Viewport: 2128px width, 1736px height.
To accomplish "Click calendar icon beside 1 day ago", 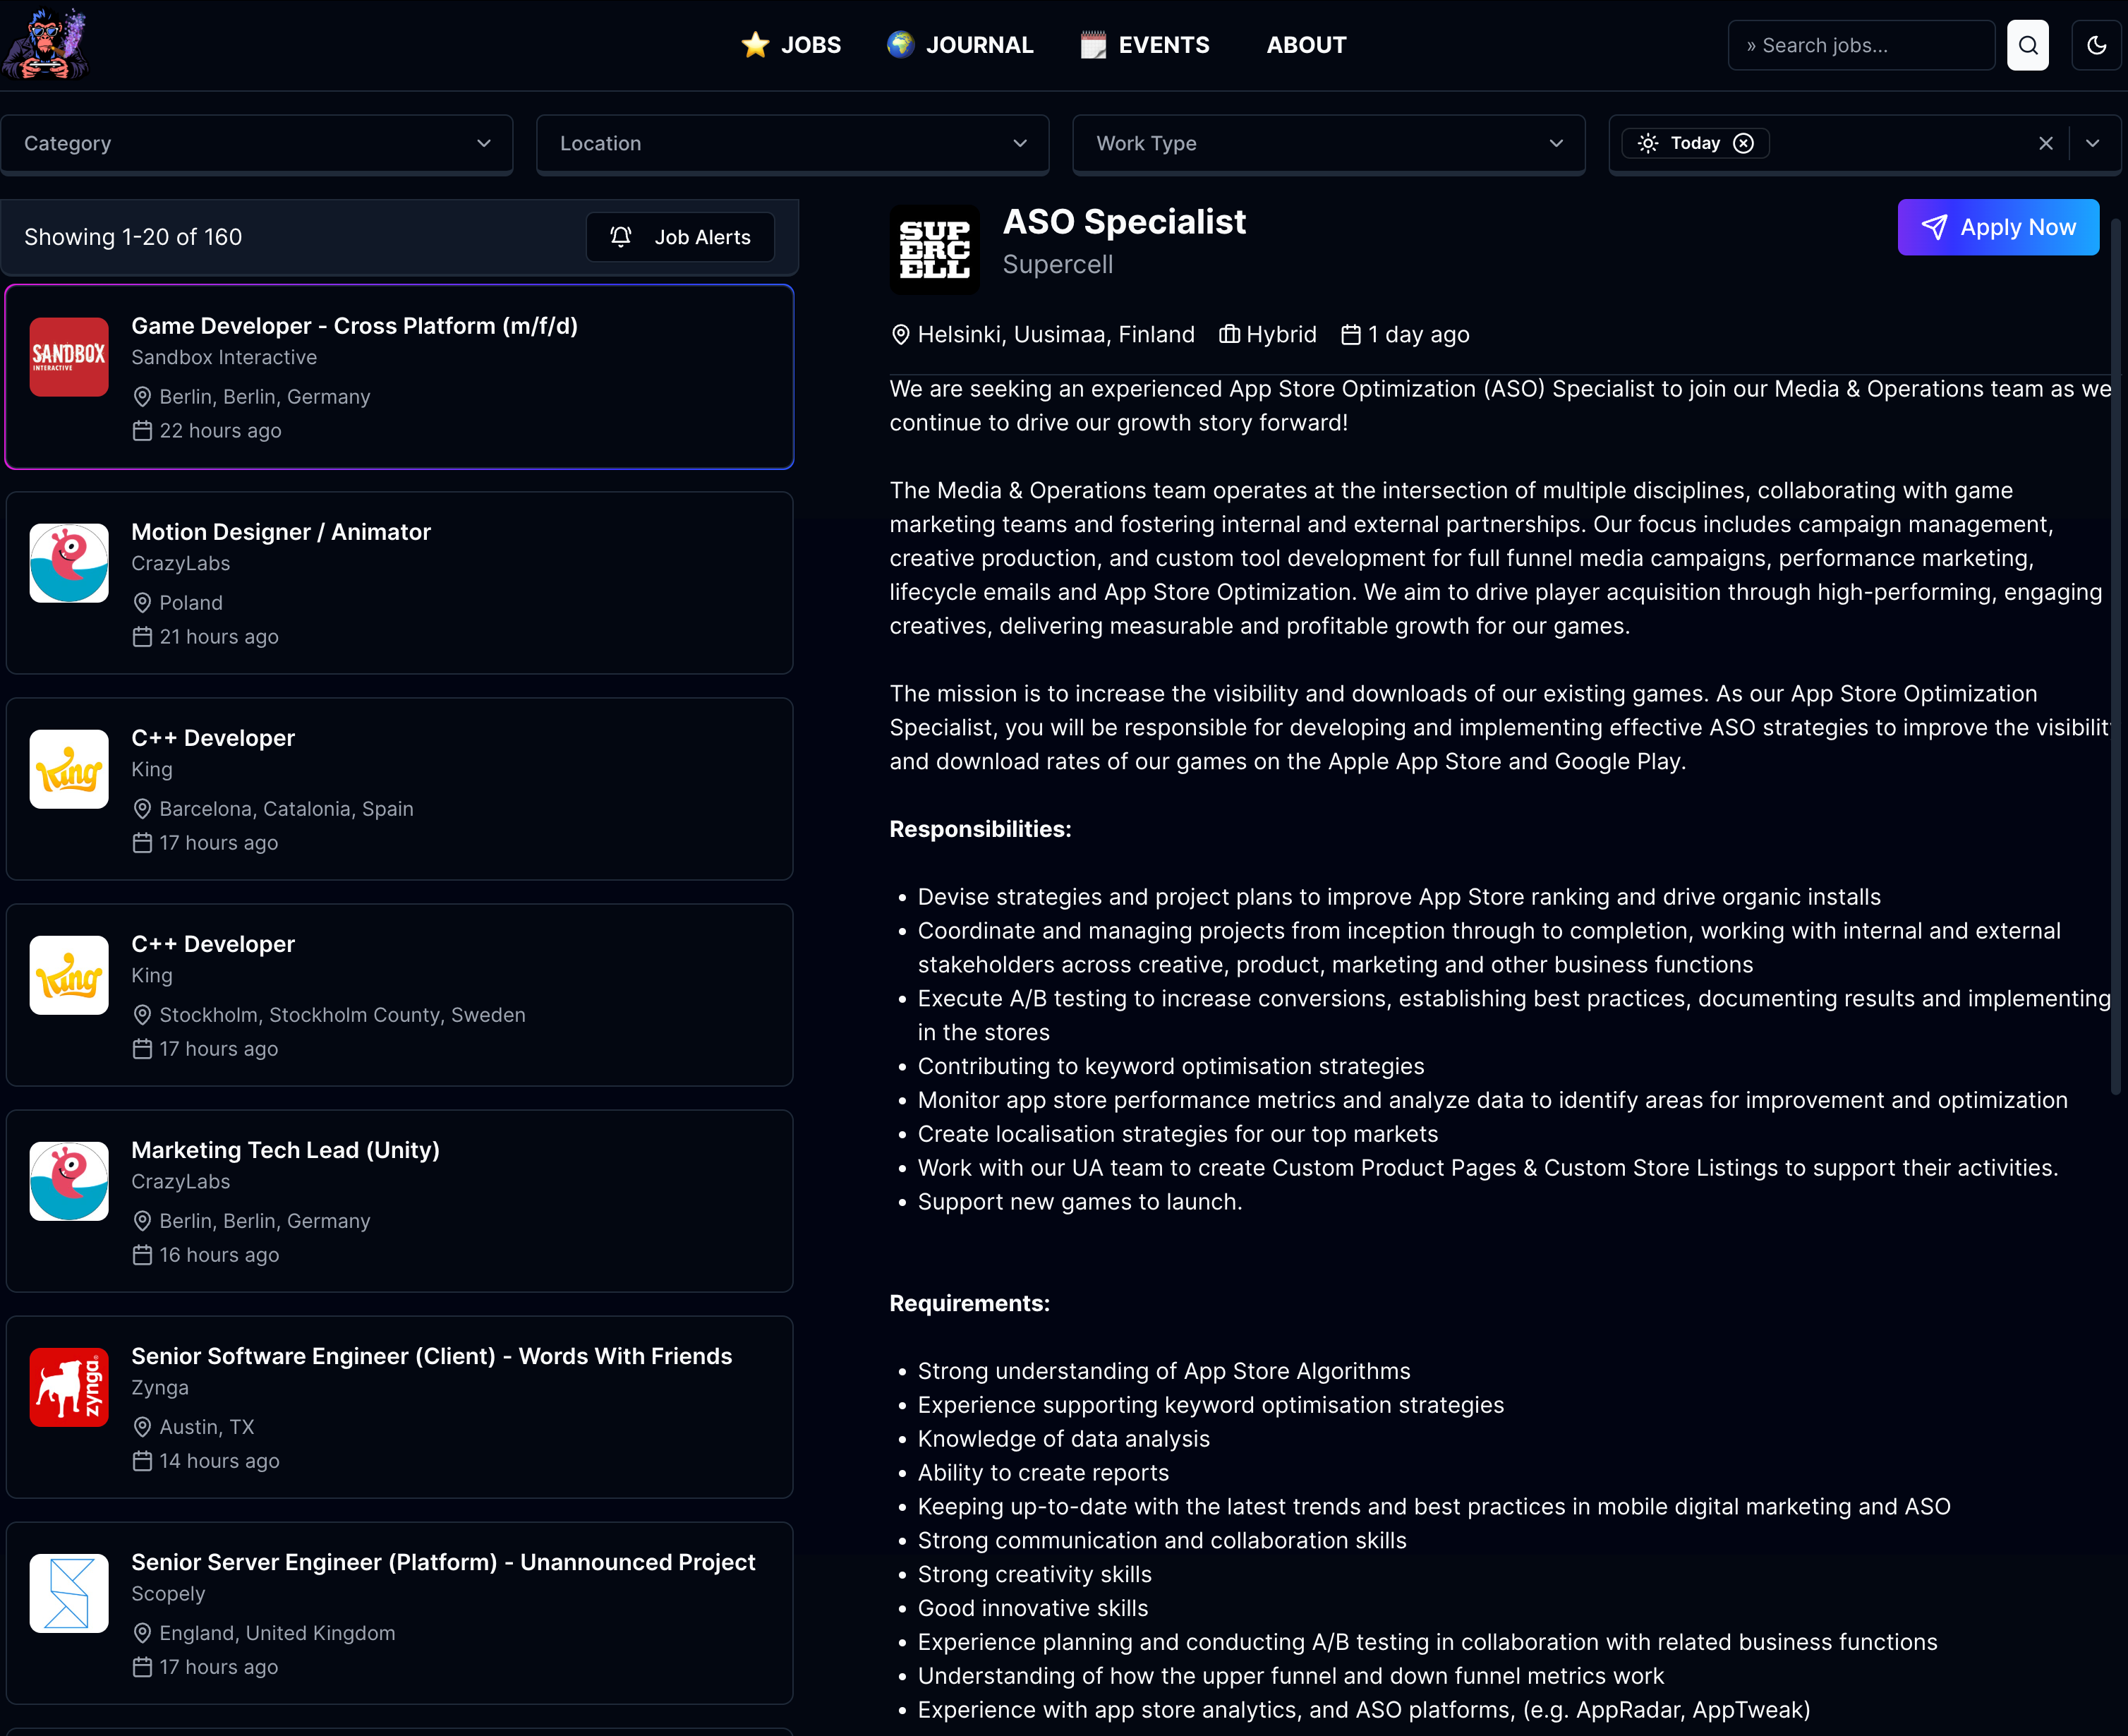I will tap(1351, 334).
